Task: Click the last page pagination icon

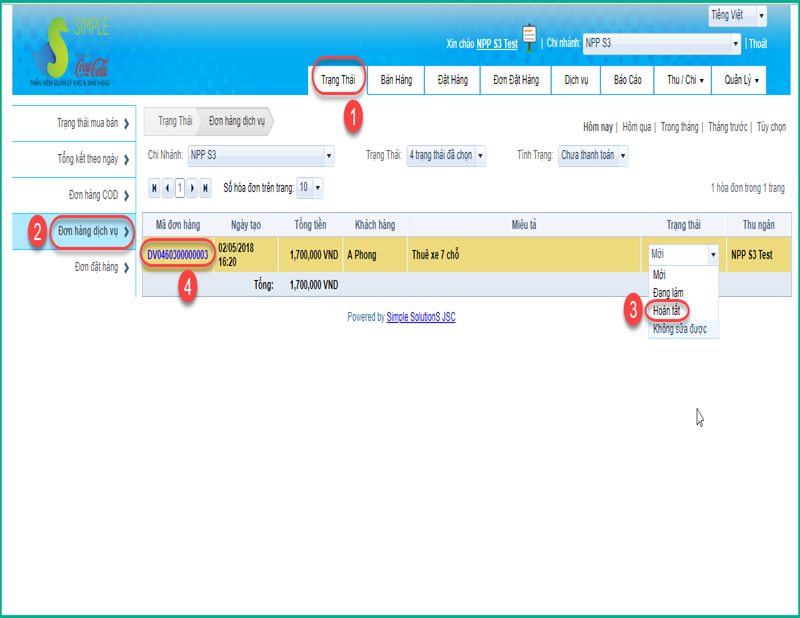Action: tap(206, 188)
